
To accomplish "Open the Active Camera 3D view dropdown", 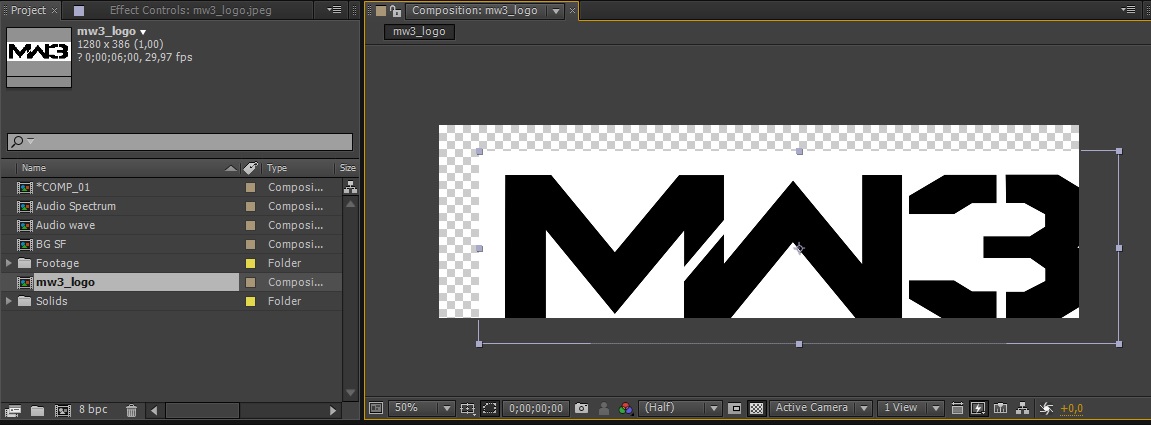I will (821, 408).
